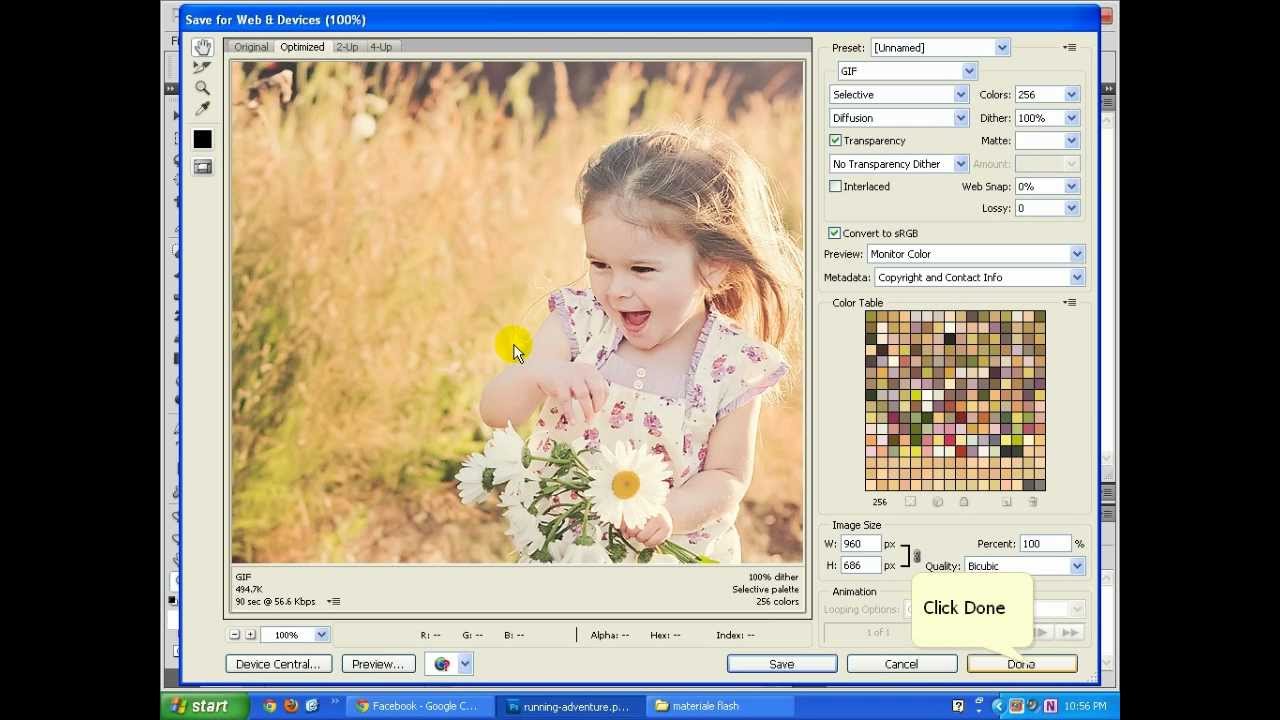Open the Color Table palette menu
This screenshot has width=1280, height=720.
[1069, 302]
